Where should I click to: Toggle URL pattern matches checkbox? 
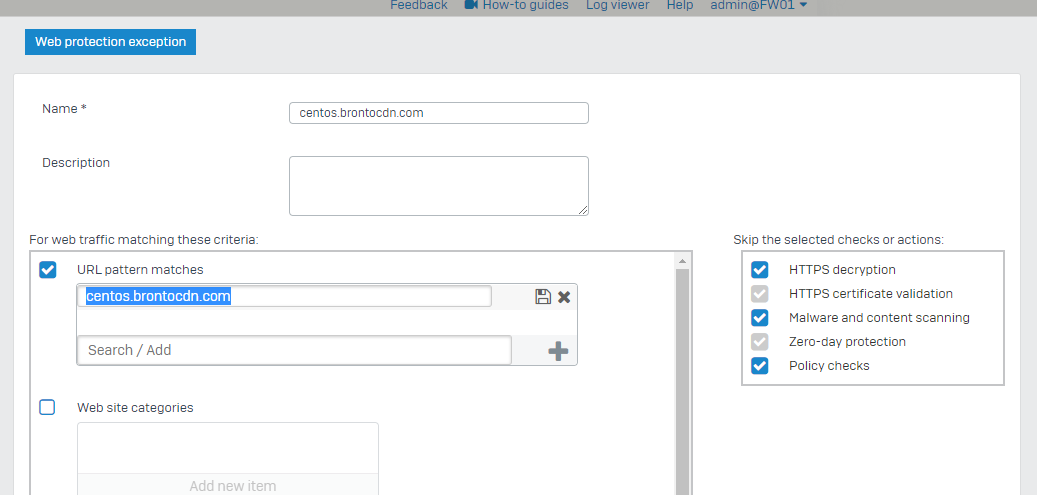click(x=48, y=269)
